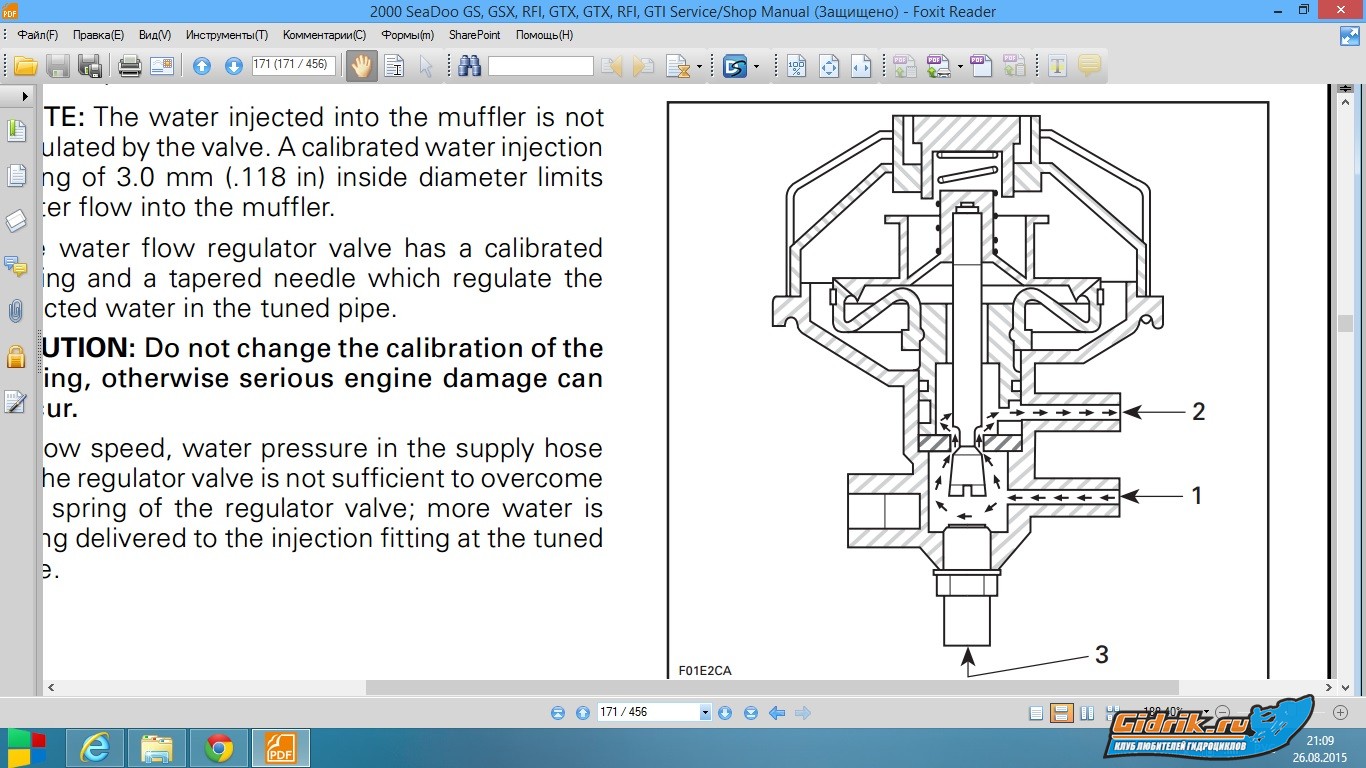Toggle facing pages view mode
Image resolution: width=1366 pixels, height=768 pixels.
click(1087, 713)
